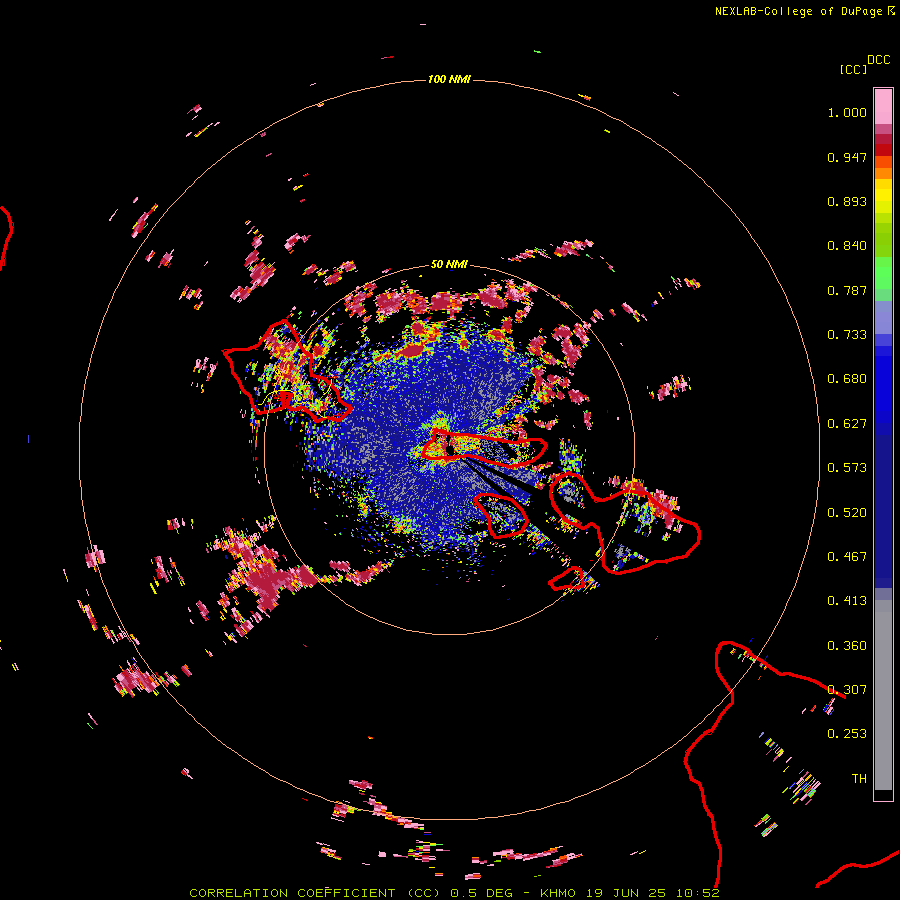Select the 0.467 legend value

(847, 557)
